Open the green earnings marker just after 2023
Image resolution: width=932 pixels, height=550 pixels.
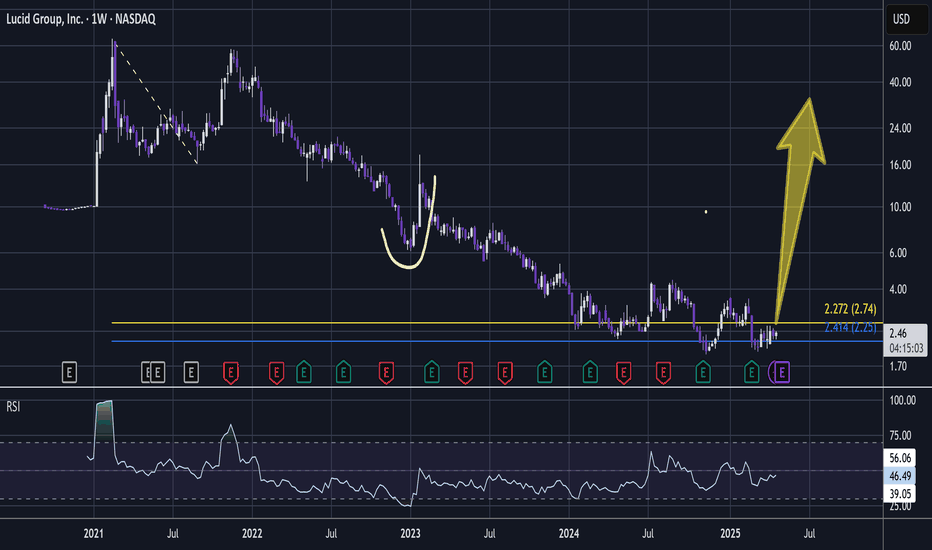[x=432, y=373]
